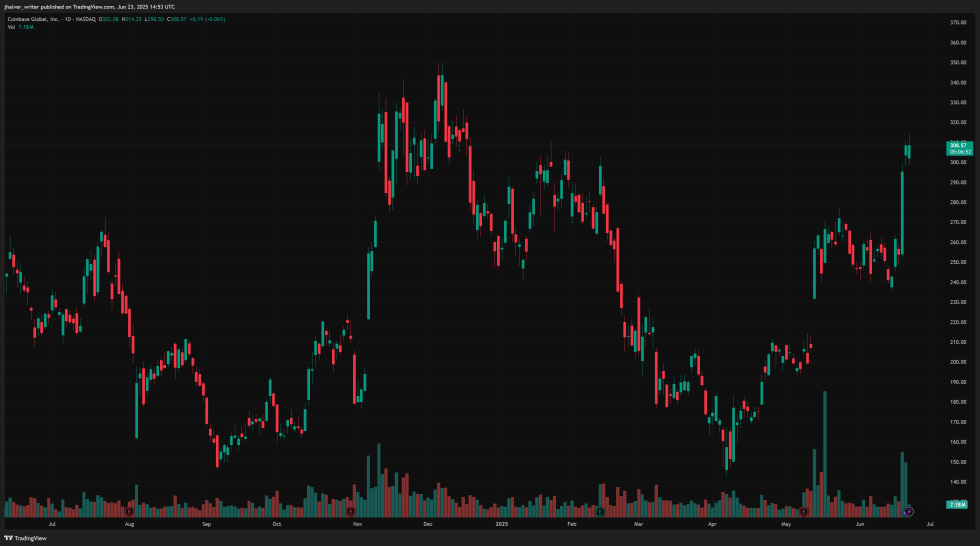
Task: Click the Dec label on time axis
Action: pos(427,522)
